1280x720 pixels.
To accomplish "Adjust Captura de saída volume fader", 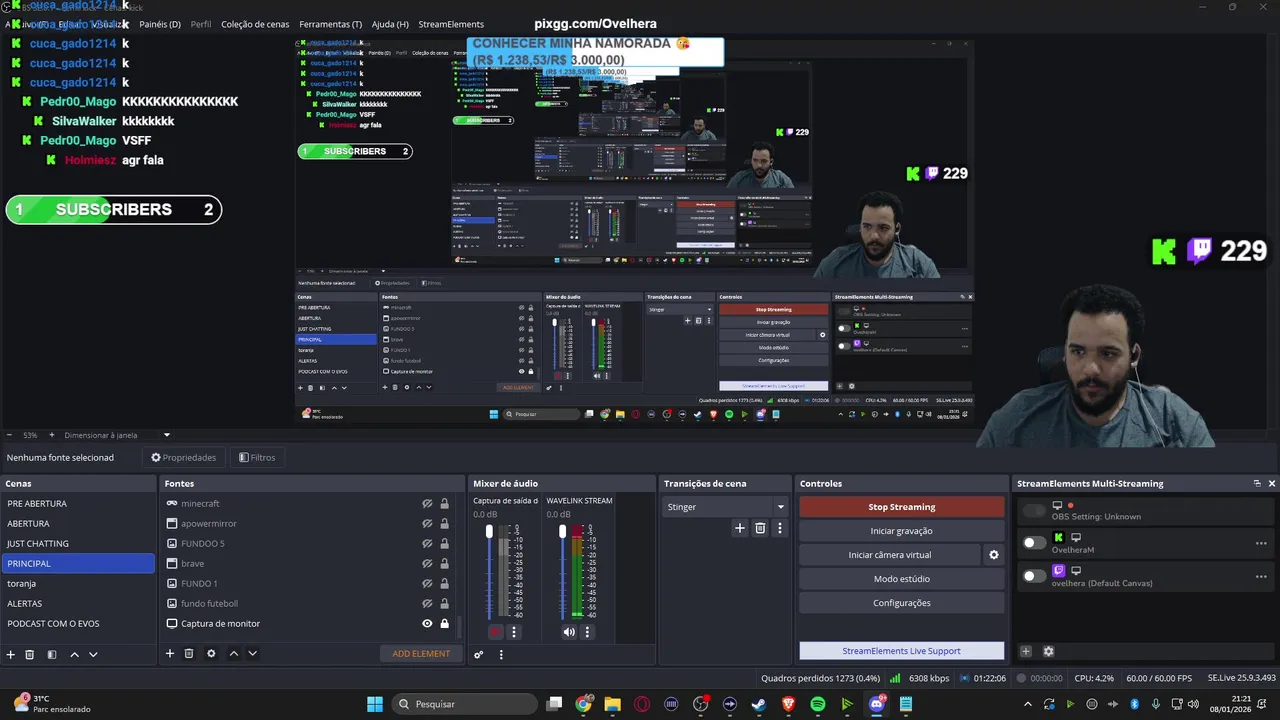I will coord(489,531).
